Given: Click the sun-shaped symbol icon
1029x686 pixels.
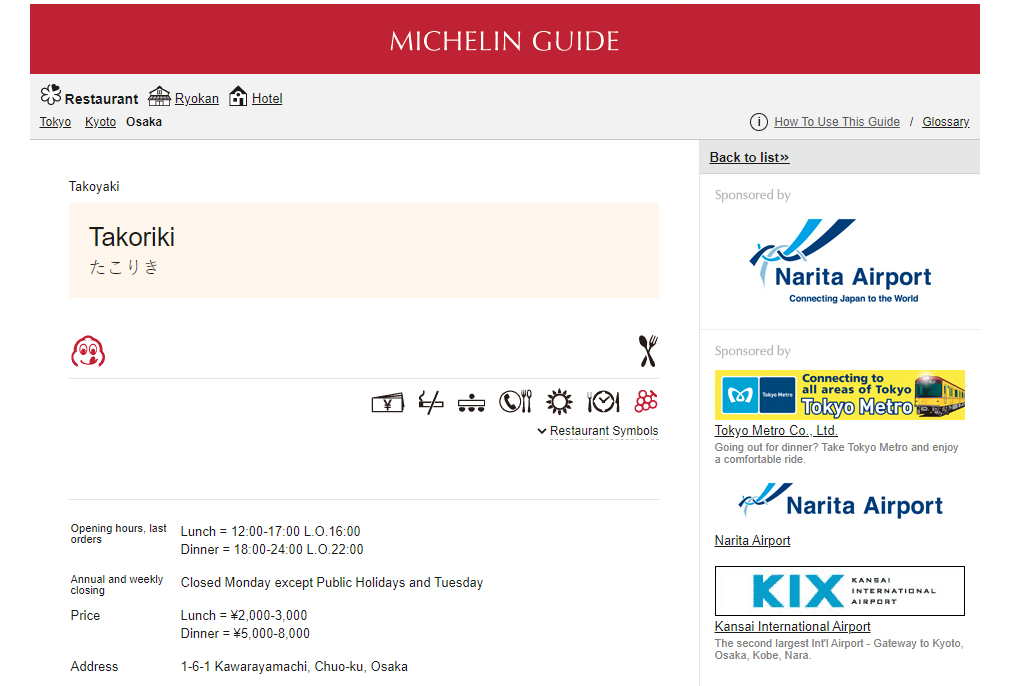Looking at the screenshot, I should coord(559,402).
